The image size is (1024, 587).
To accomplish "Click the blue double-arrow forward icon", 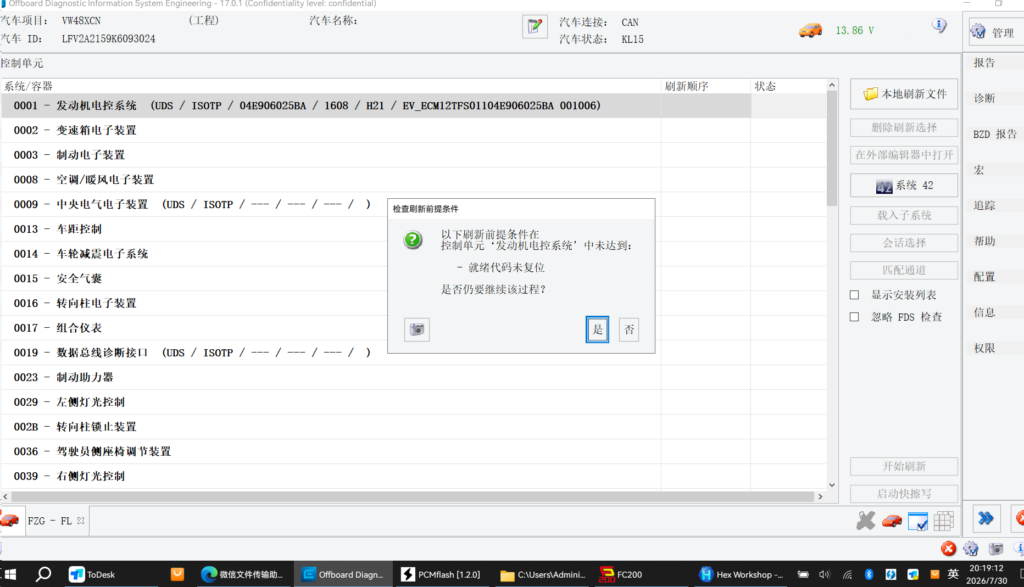I will tap(985, 519).
